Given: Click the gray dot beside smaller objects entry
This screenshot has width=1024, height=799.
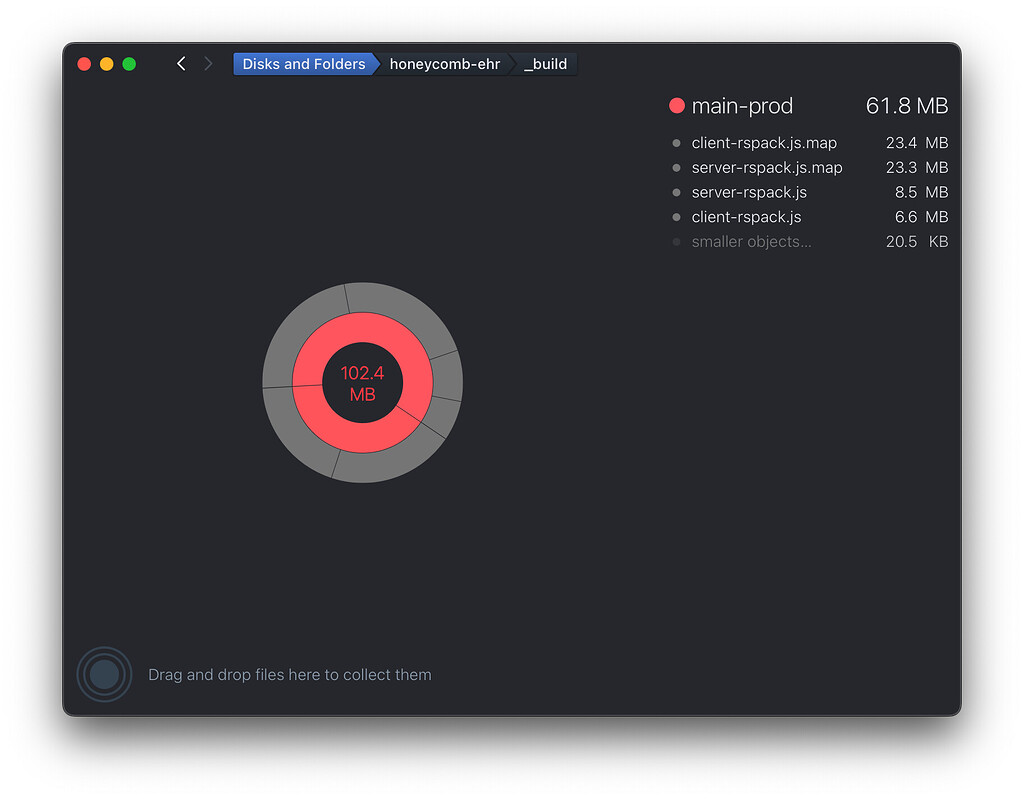Looking at the screenshot, I should coord(676,241).
